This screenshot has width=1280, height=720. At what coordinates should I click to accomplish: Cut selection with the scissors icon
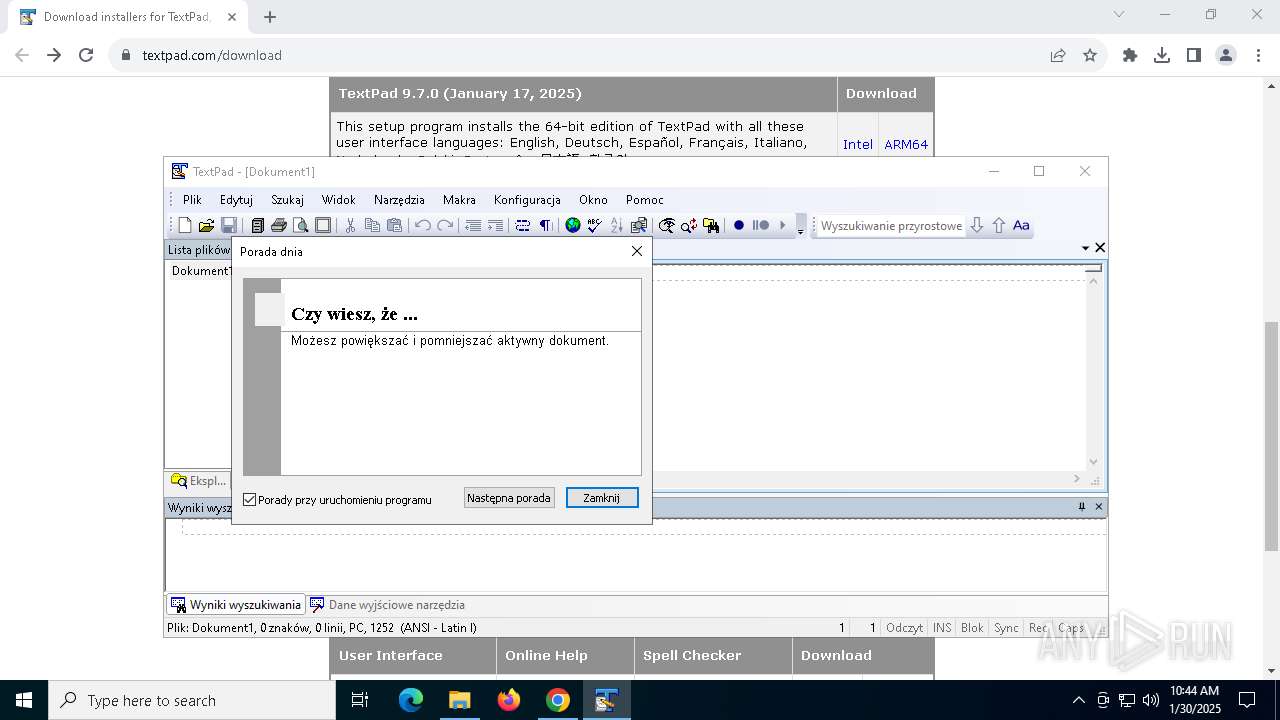(x=350, y=225)
